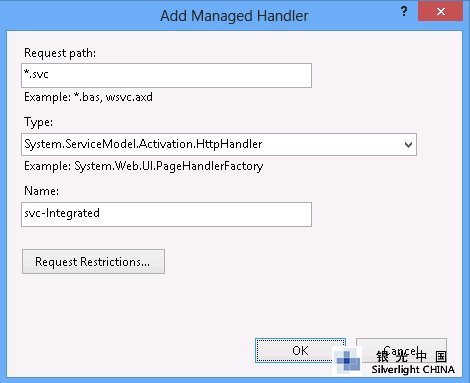
Task: Click into the Name field containing svc-Integrated
Action: coord(166,214)
